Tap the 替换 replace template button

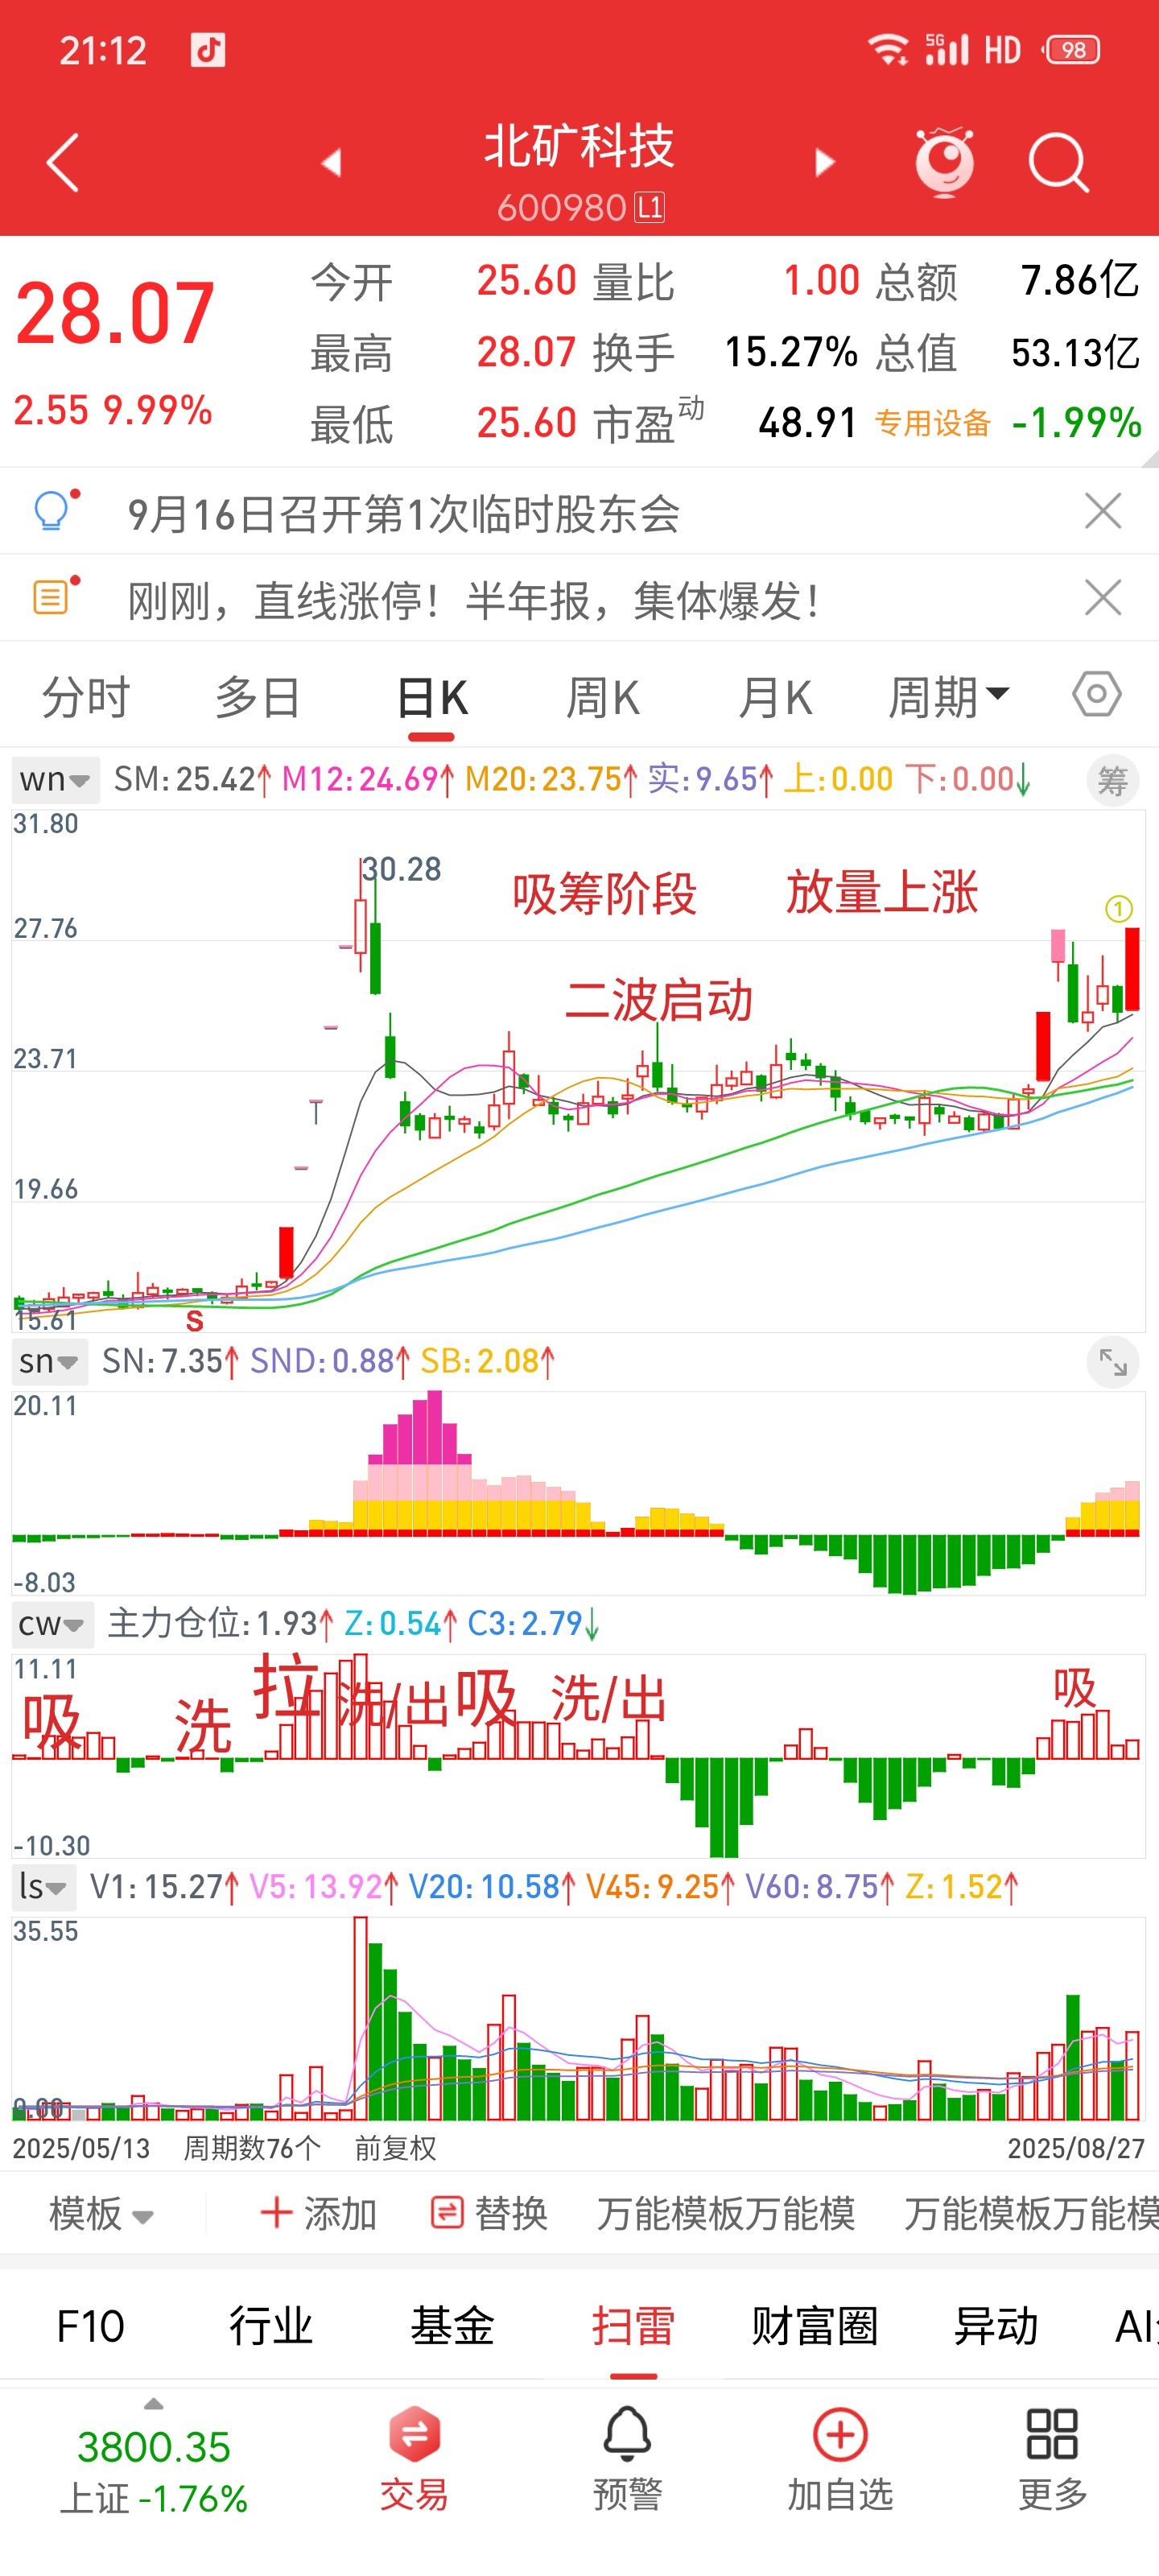pyautogui.click(x=489, y=2213)
